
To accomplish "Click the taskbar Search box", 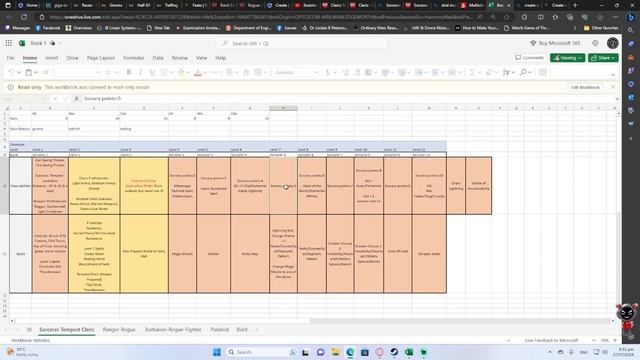I will click(262, 352).
